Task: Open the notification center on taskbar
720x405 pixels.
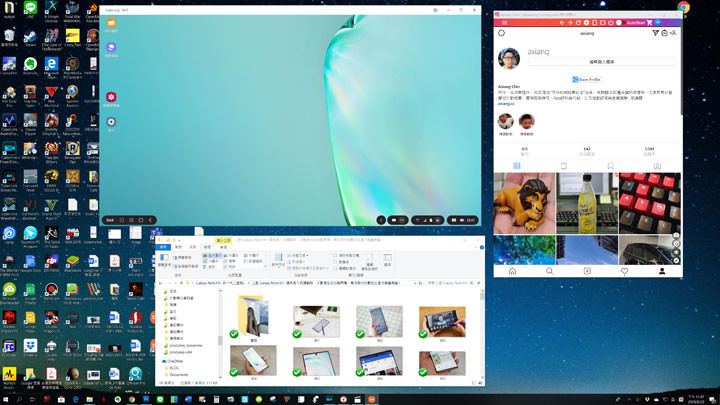Action: click(x=713, y=399)
